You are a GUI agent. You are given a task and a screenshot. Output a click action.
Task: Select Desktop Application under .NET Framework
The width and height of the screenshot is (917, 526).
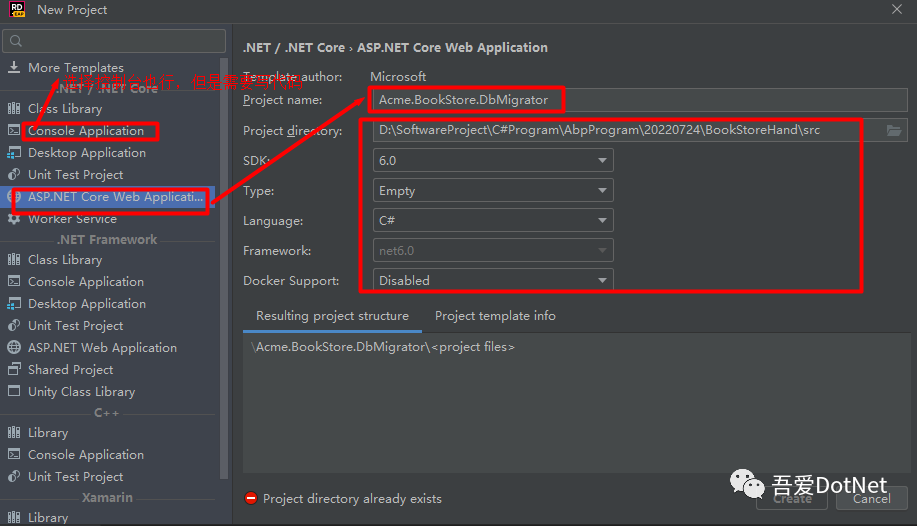tap(86, 304)
